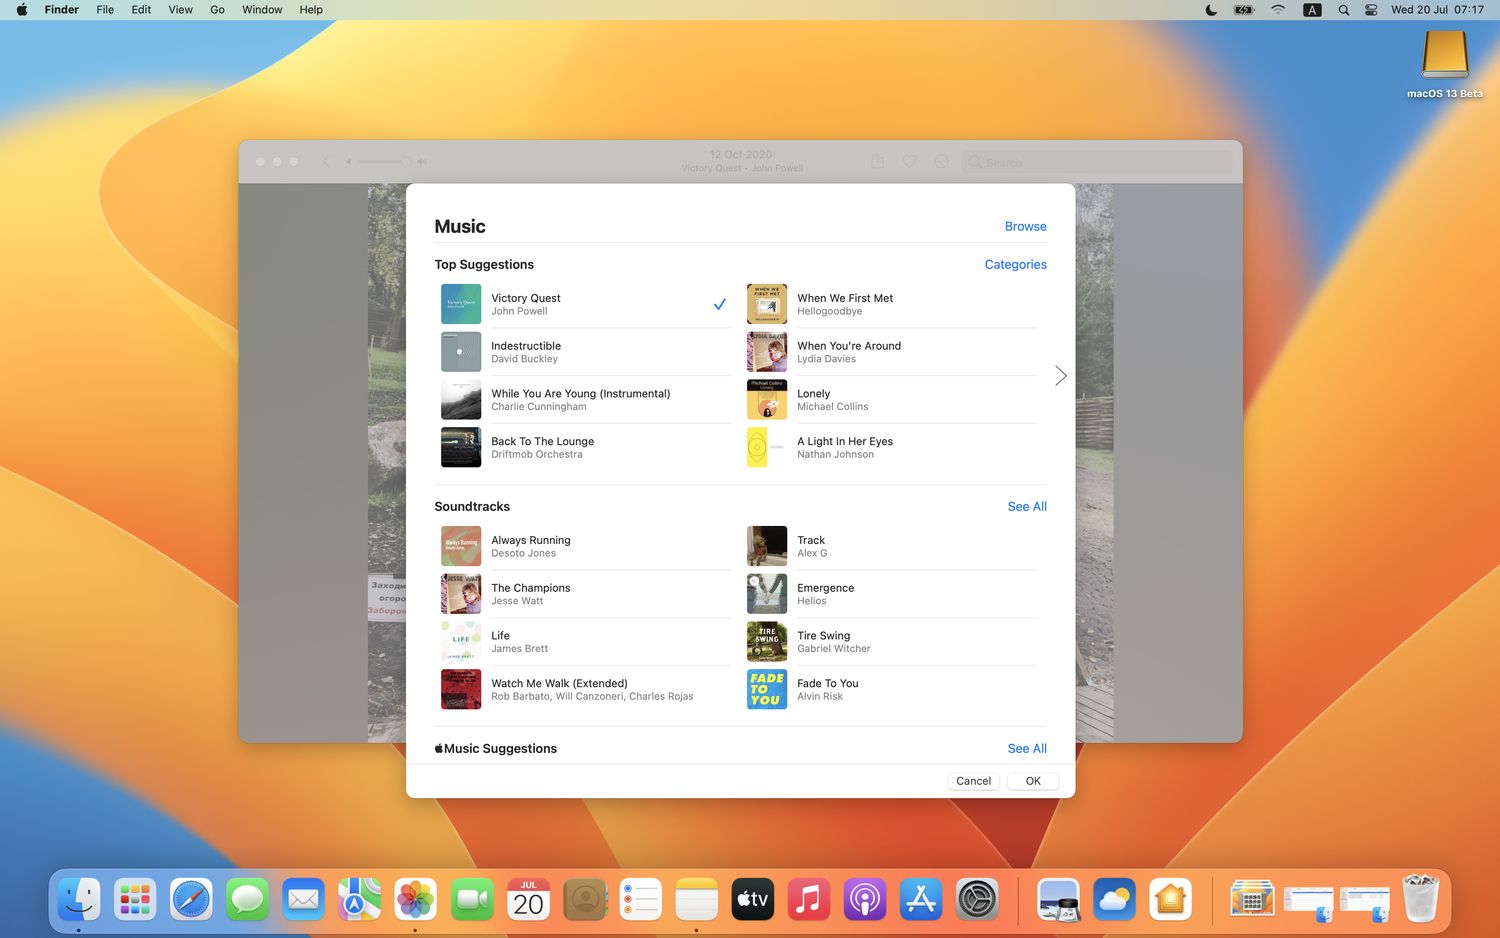Cancel the Music dialog

click(973, 781)
